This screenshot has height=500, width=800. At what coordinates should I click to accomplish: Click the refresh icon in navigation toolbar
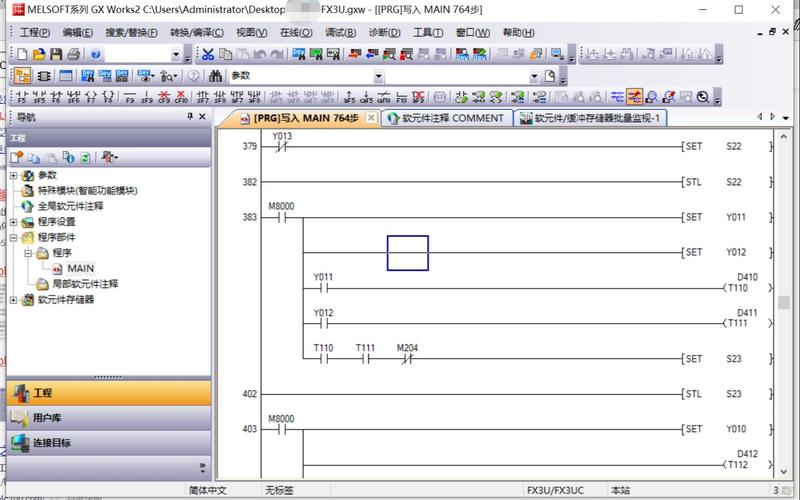coord(85,157)
